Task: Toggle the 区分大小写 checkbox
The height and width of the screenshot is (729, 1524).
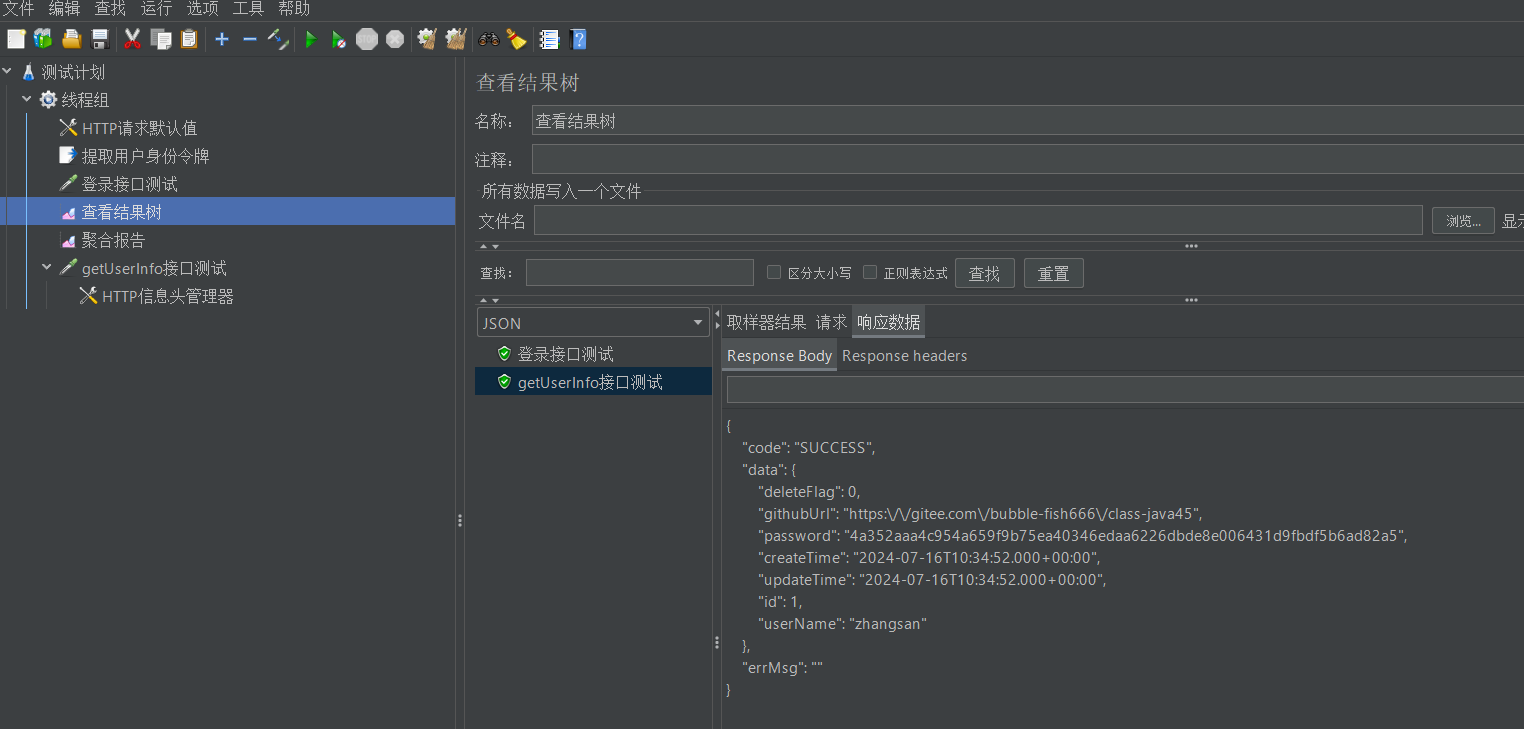Action: [x=773, y=272]
